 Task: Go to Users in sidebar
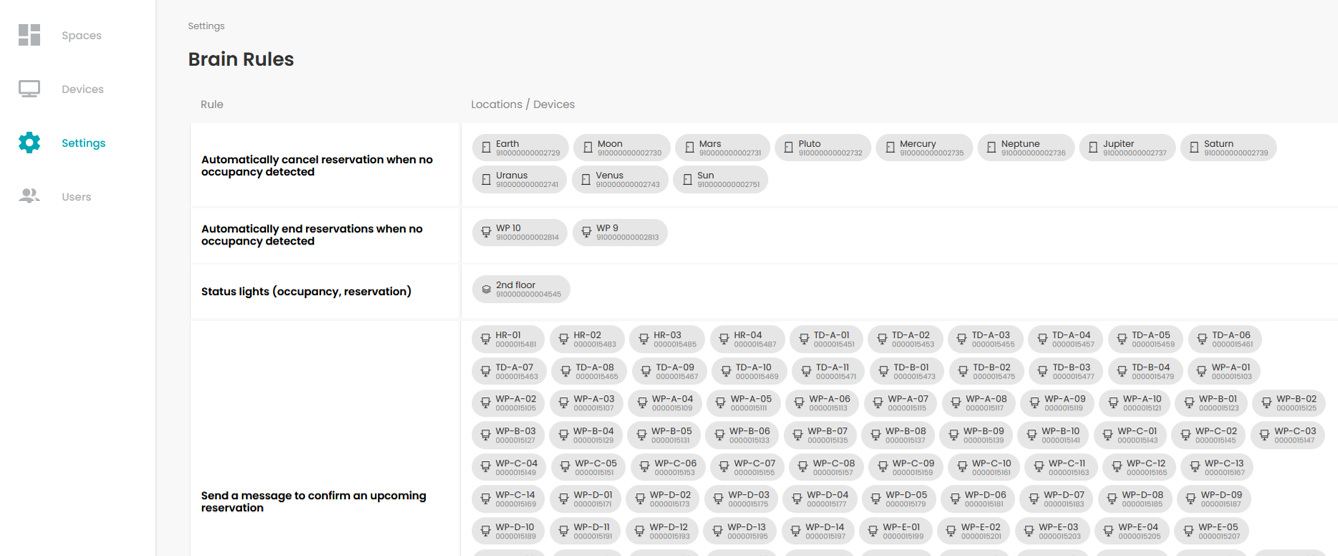77,197
